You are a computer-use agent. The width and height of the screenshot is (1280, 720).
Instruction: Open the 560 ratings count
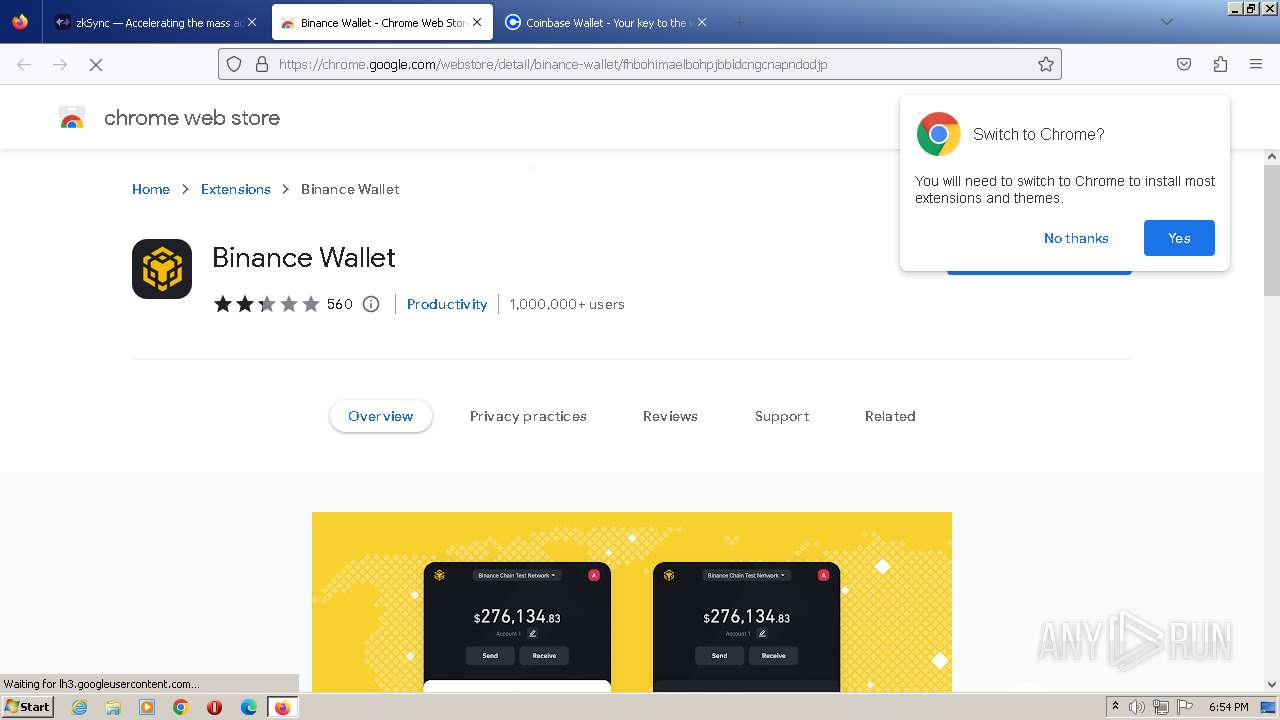340,304
